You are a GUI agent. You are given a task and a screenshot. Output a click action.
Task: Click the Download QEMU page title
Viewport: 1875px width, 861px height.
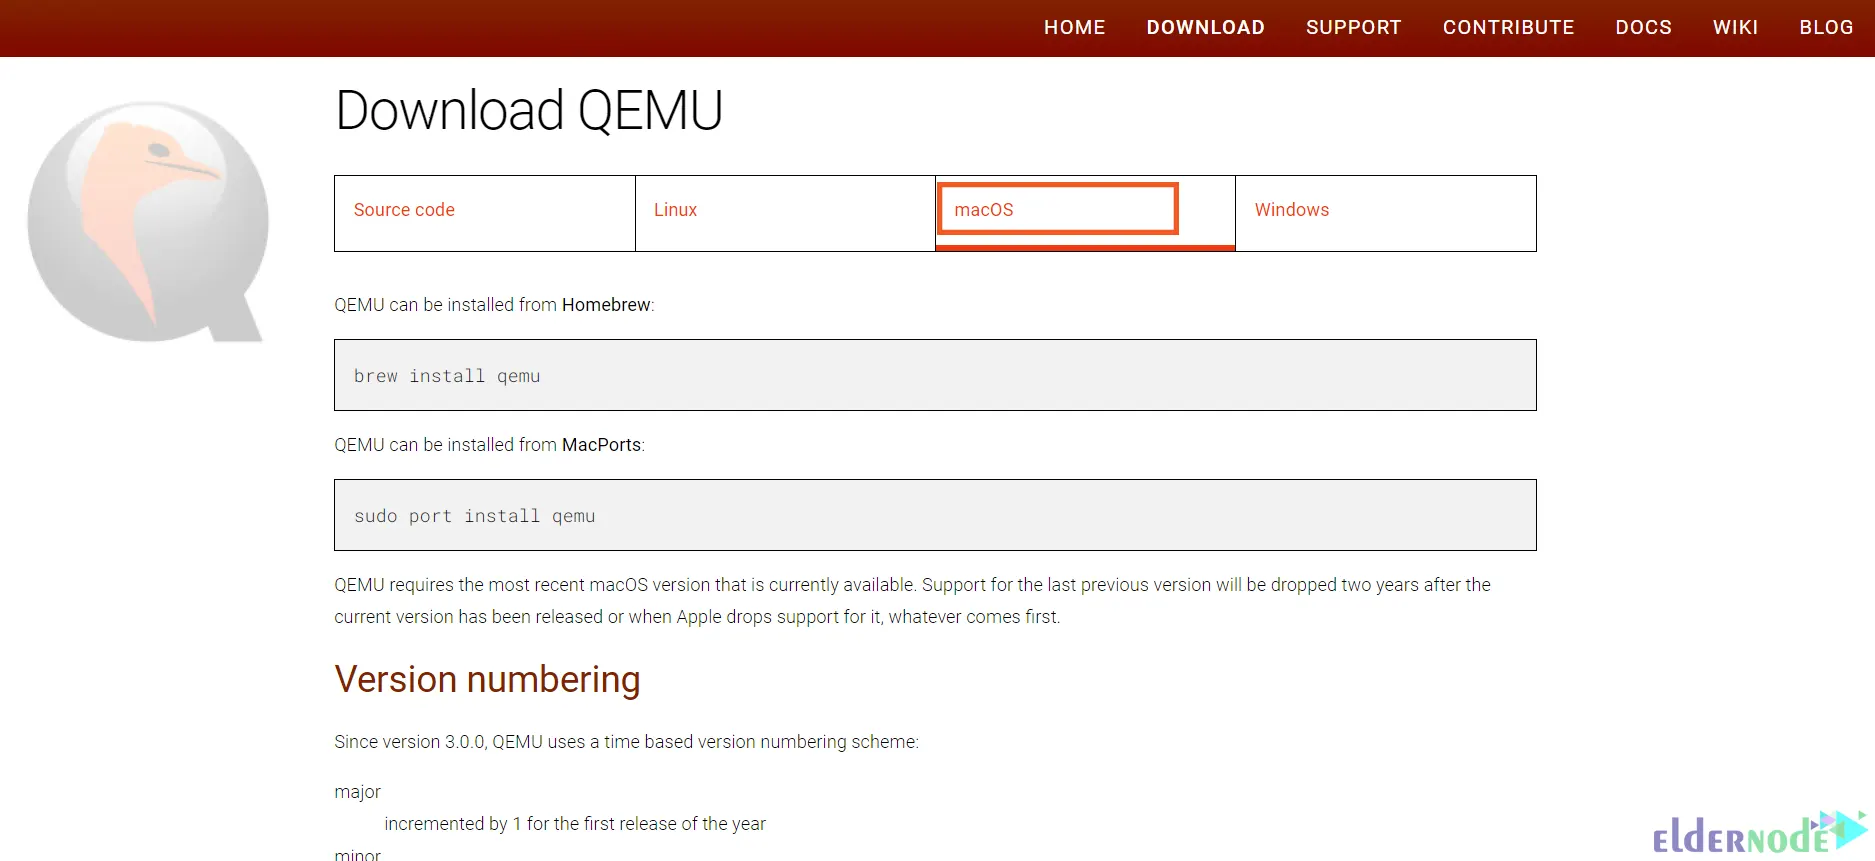pyautogui.click(x=529, y=110)
